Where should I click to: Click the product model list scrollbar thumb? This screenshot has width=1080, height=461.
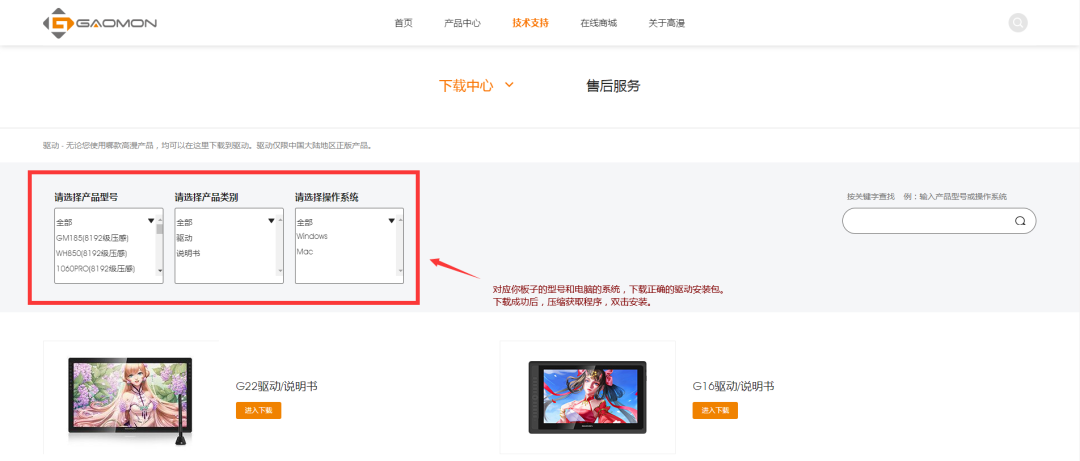(160, 229)
